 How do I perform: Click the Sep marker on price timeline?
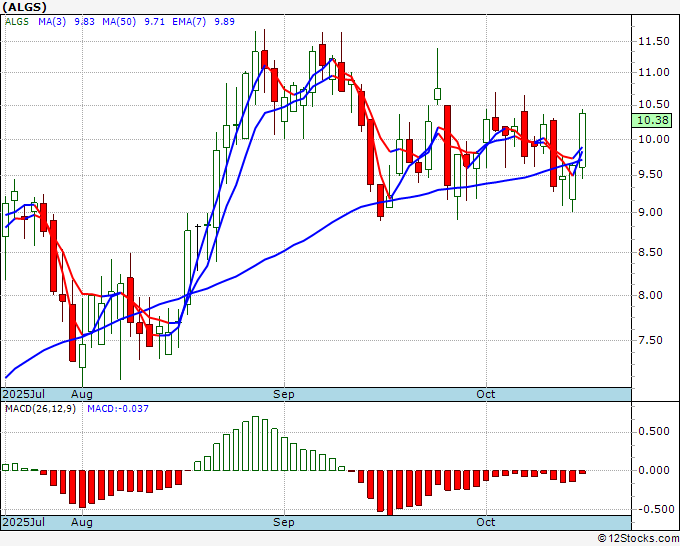coord(284,394)
